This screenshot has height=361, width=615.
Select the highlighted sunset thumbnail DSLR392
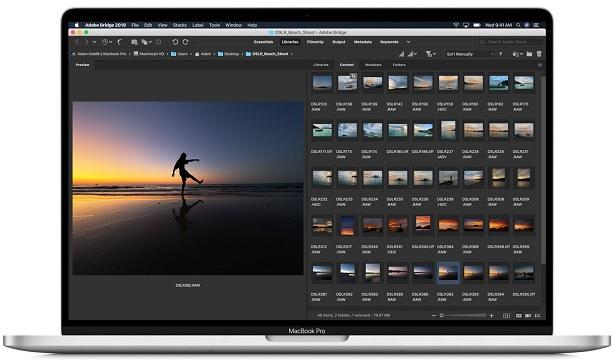pos(448,272)
